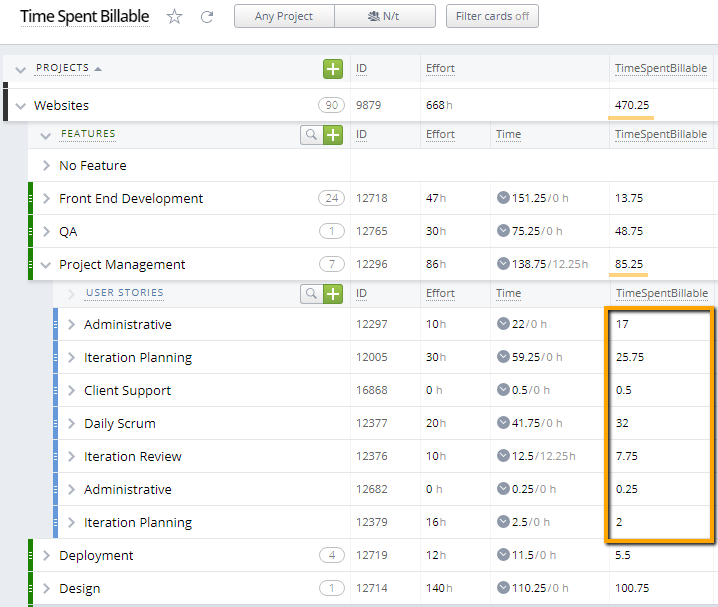718x607 pixels.
Task: Star the Time Spent Billable view as favorite
Action: (174, 17)
